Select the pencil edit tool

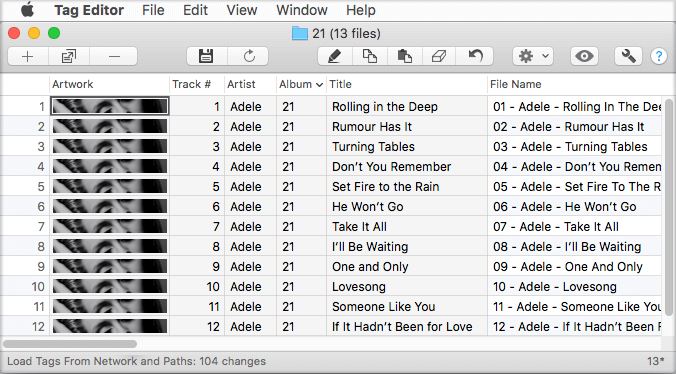[x=335, y=56]
